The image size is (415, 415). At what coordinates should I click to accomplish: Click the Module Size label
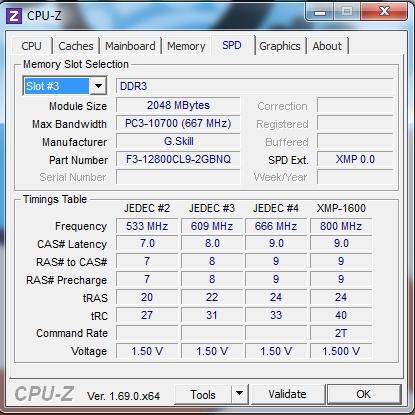tap(78, 106)
